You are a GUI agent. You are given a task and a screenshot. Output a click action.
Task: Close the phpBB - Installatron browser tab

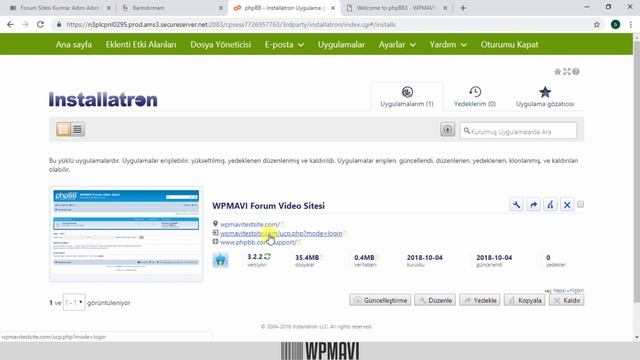333,8
